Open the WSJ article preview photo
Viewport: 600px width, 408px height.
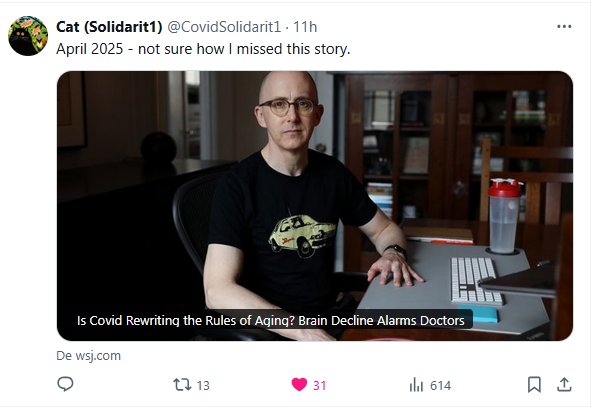point(315,206)
